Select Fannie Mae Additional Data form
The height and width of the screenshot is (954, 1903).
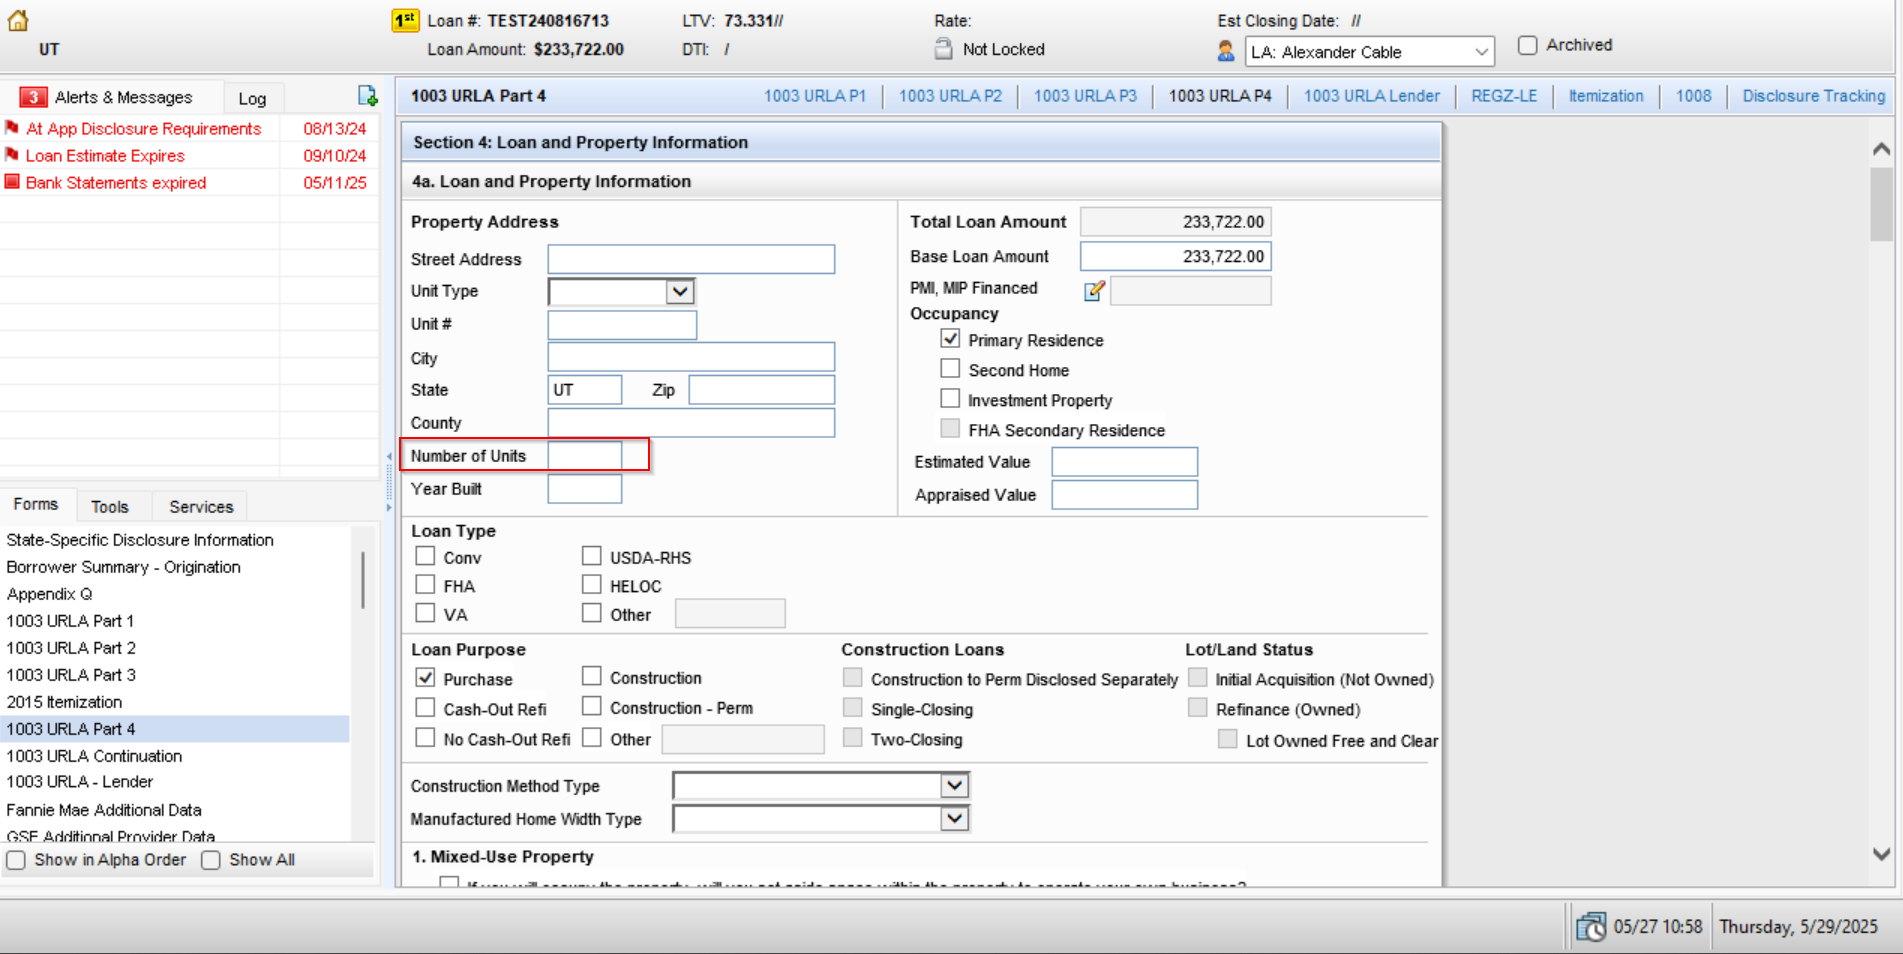[x=104, y=810]
